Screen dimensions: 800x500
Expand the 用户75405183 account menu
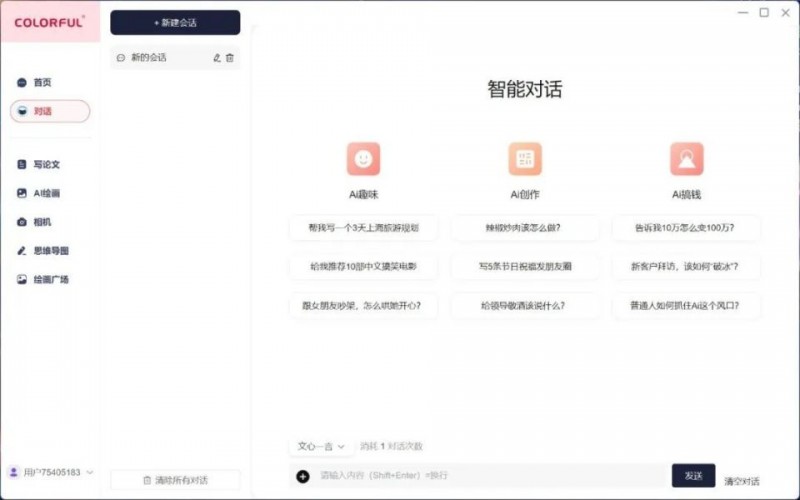click(x=89, y=472)
